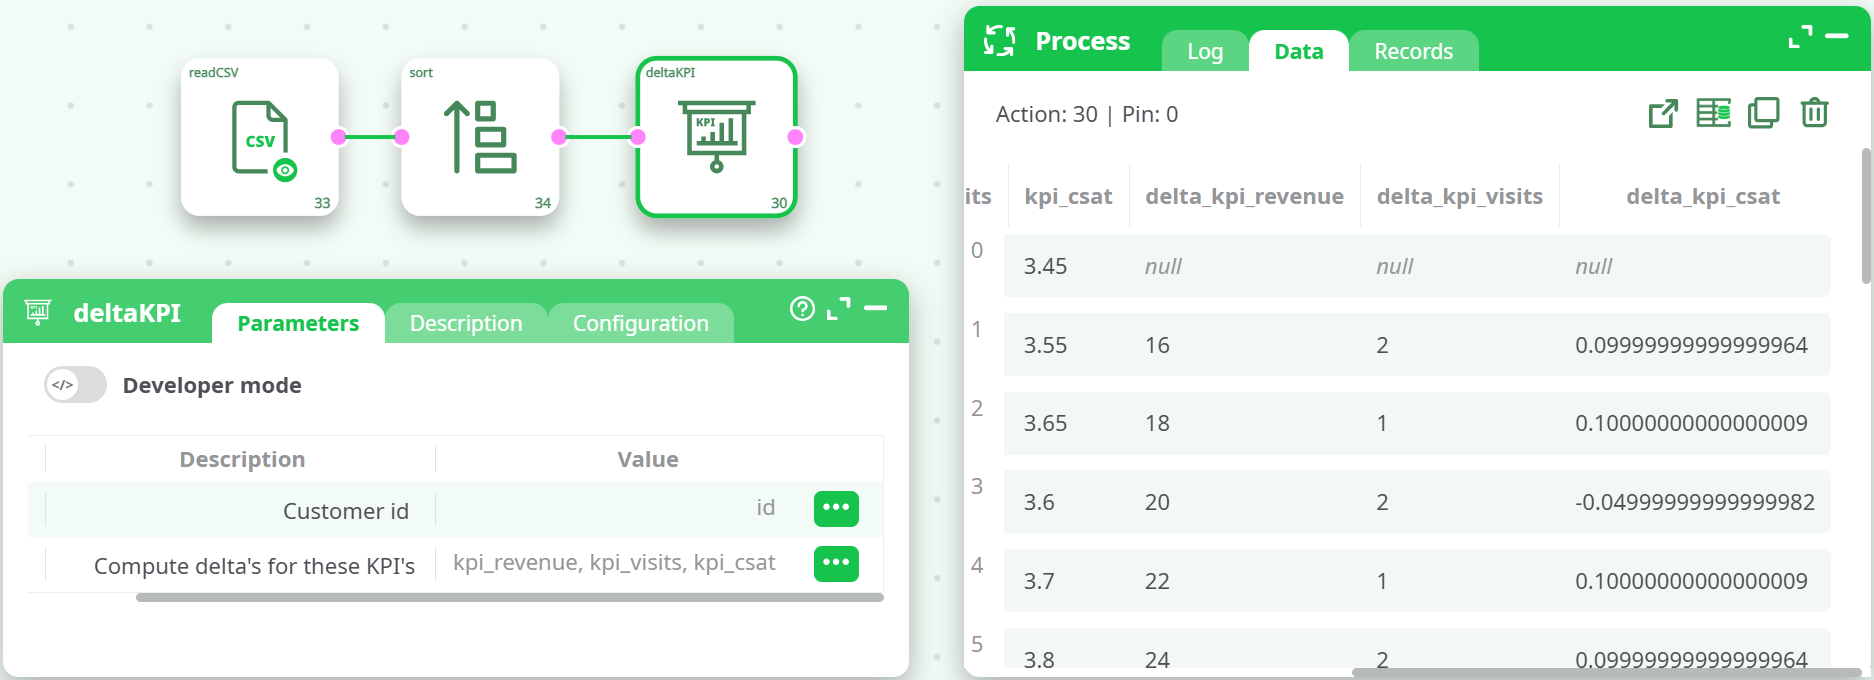Click the parameters table horizontal scrollbar

[510, 597]
